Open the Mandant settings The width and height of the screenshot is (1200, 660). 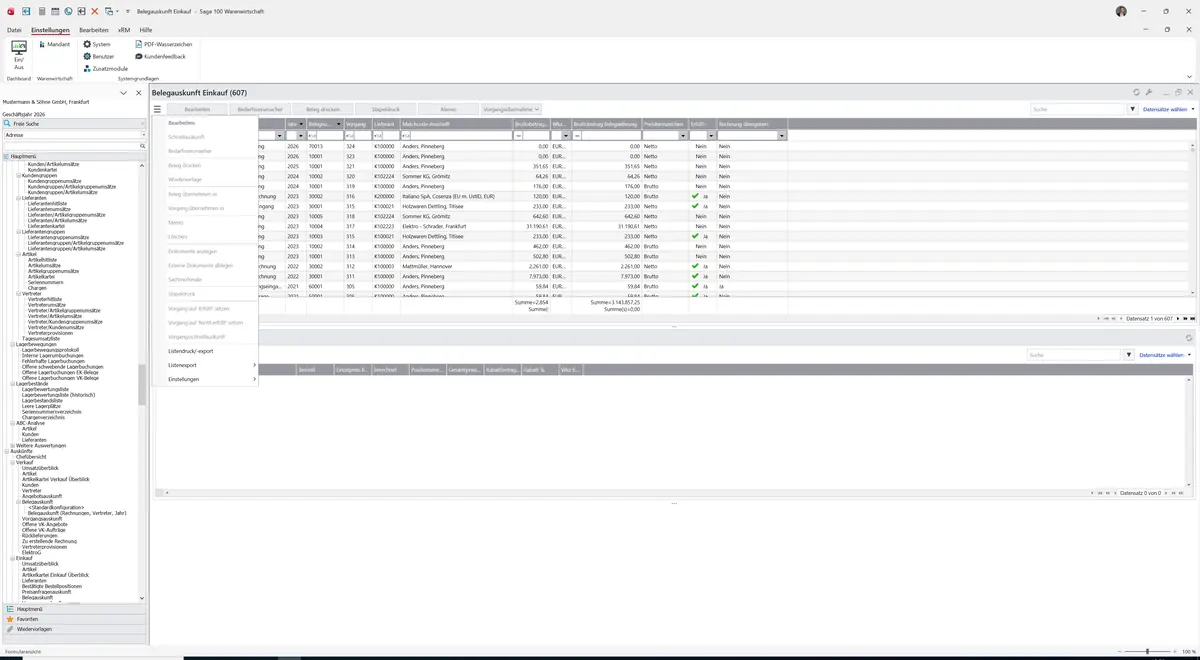54,44
